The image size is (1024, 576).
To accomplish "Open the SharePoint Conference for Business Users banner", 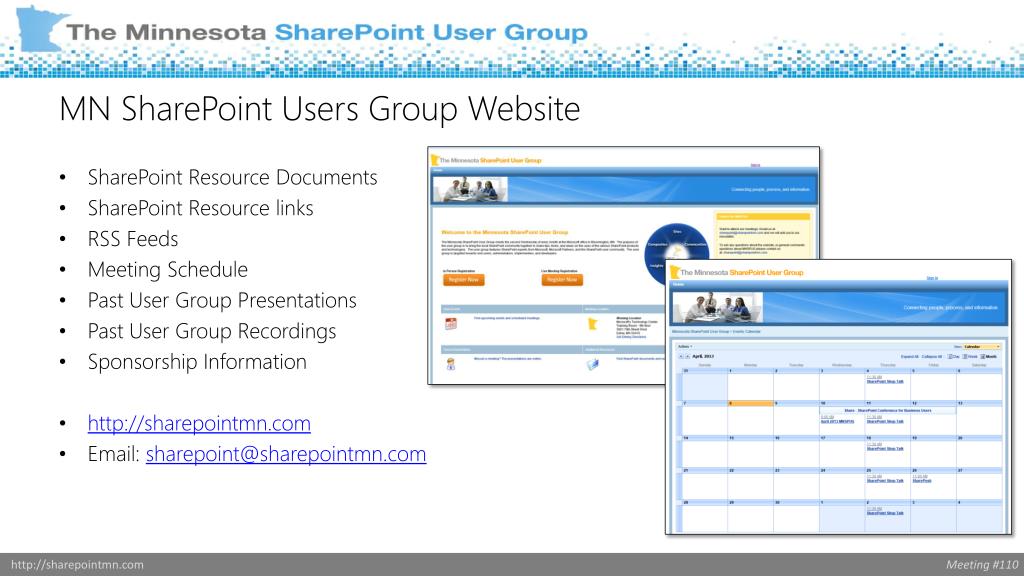I will 888,410.
